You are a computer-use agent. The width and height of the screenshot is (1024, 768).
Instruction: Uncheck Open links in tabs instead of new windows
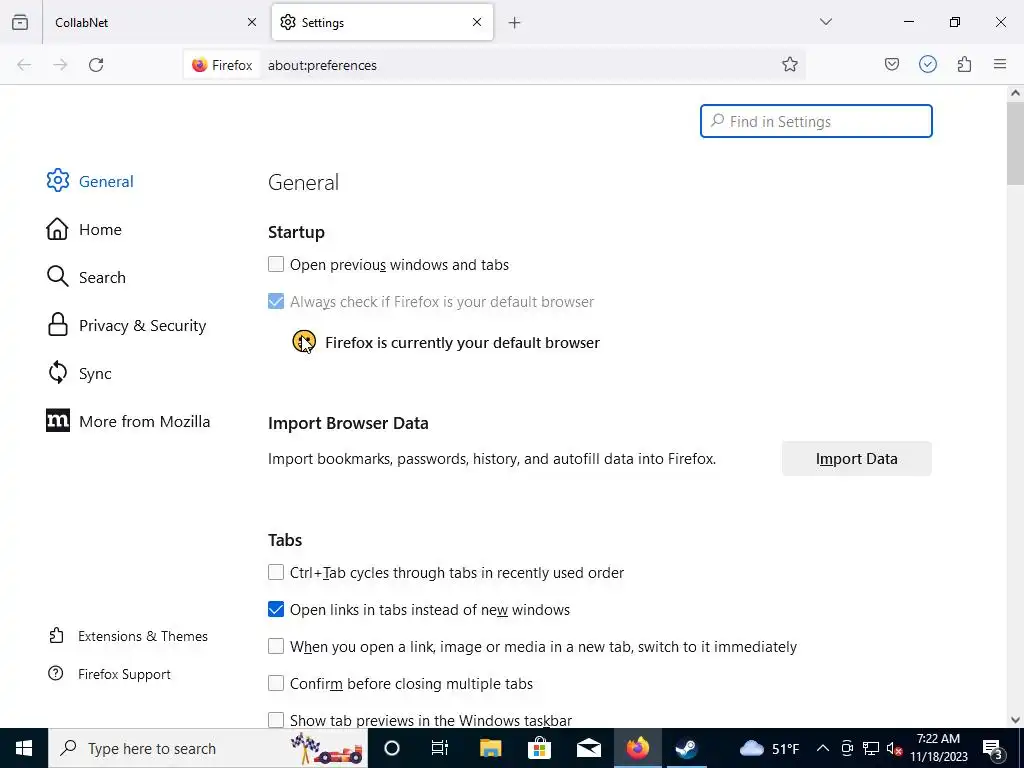[x=276, y=609]
